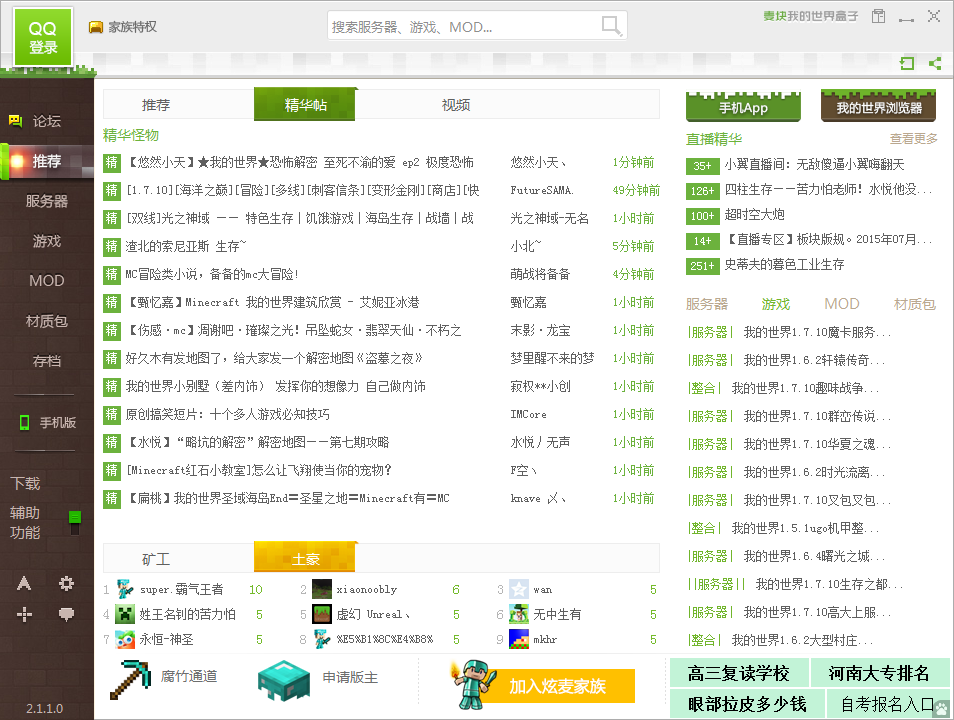Open author 光之神域-无名 profile
This screenshot has width=954, height=720.
(x=549, y=218)
